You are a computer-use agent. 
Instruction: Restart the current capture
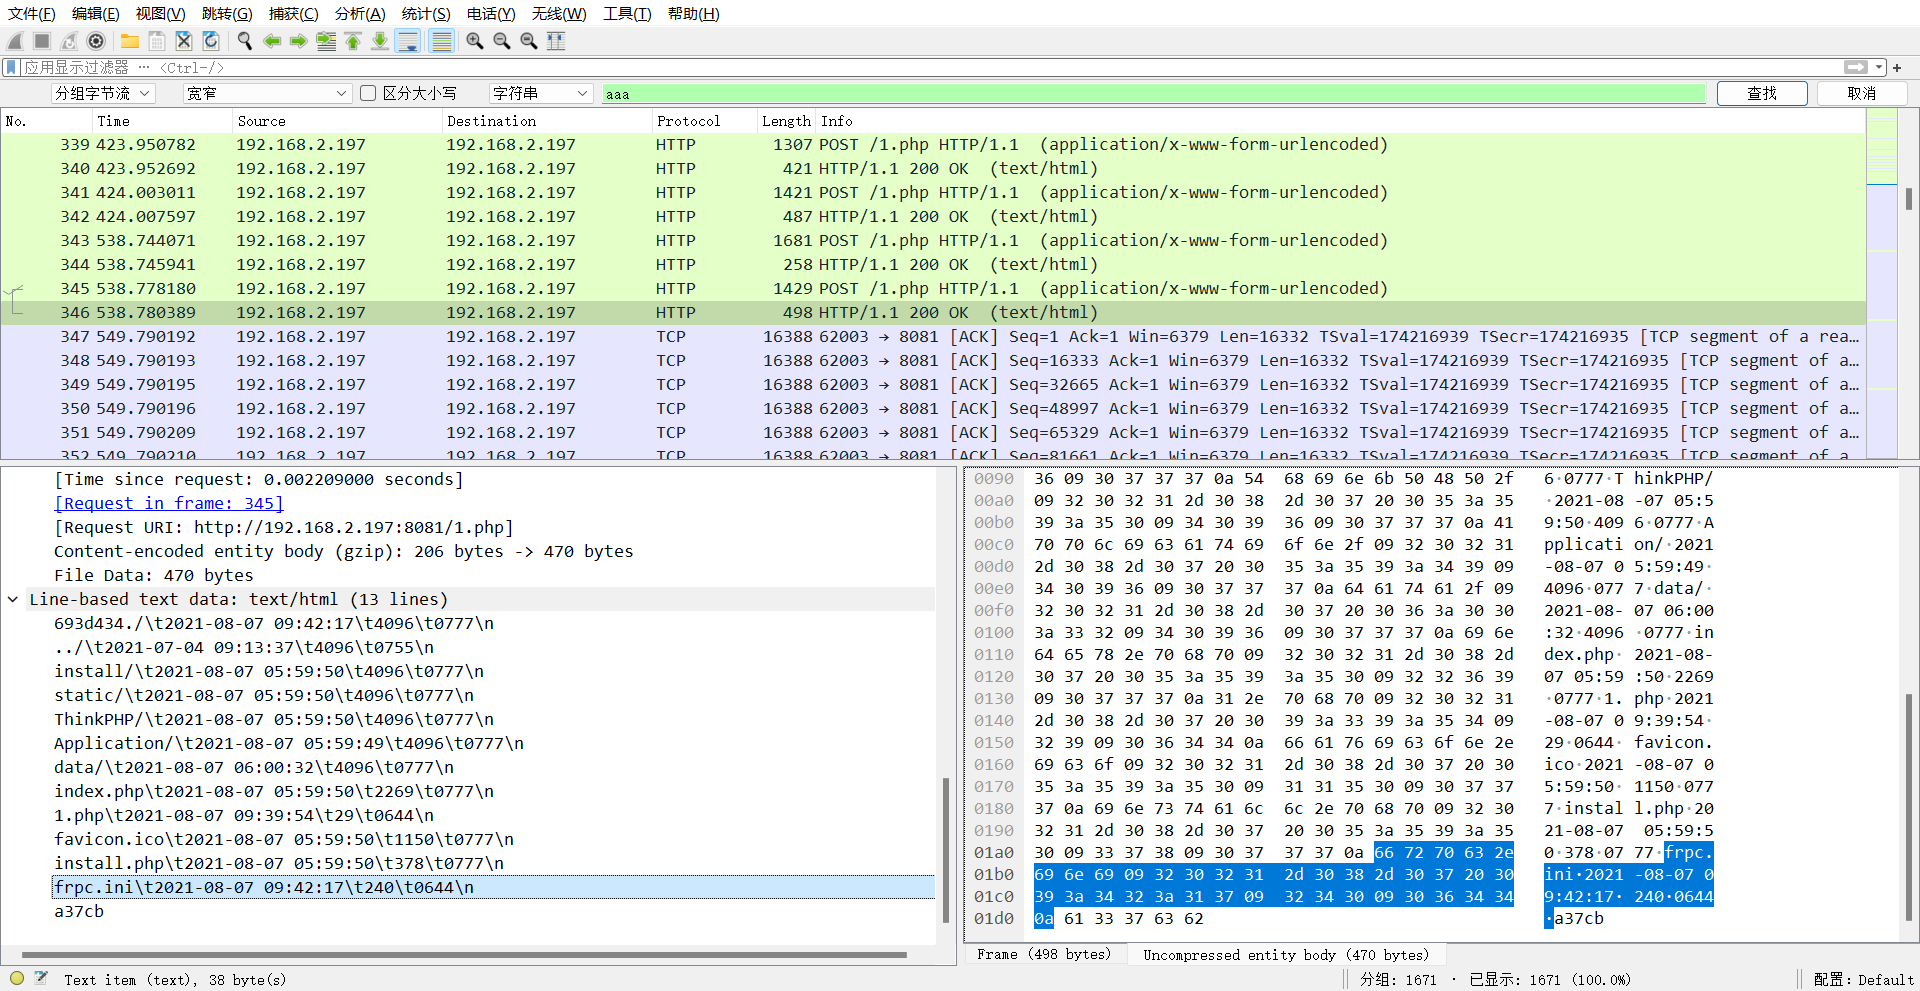(69, 41)
